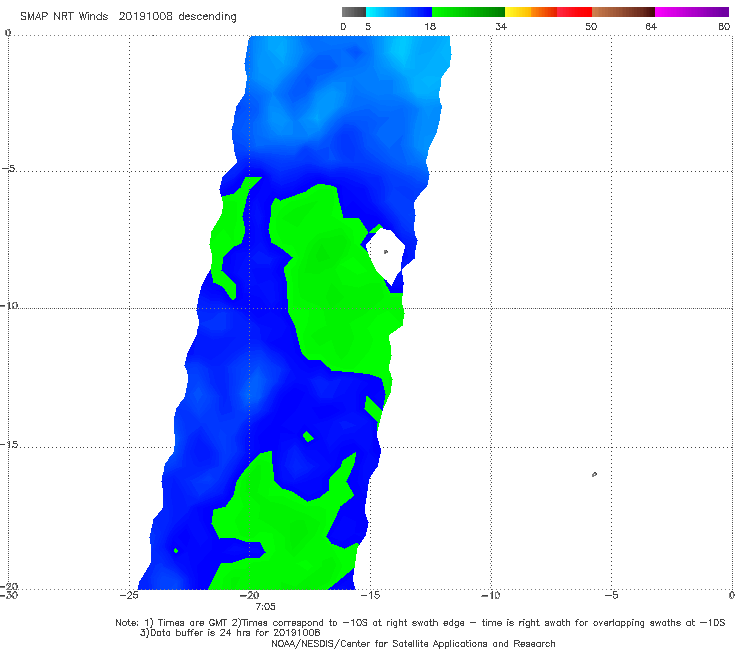Screen dimensions: 740x650
Task: Click the green segment of the color bar
Action: 469,12
